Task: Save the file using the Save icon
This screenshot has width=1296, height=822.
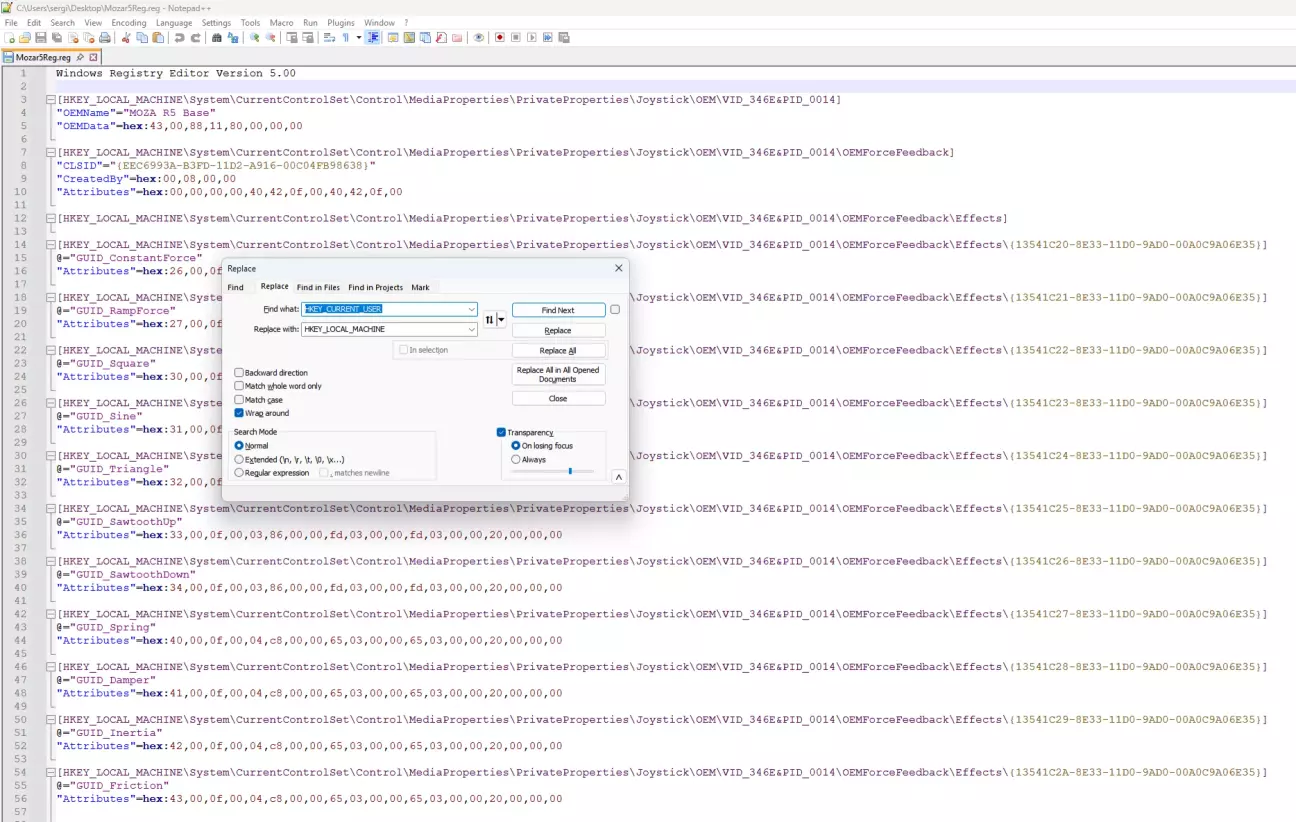Action: (41, 38)
